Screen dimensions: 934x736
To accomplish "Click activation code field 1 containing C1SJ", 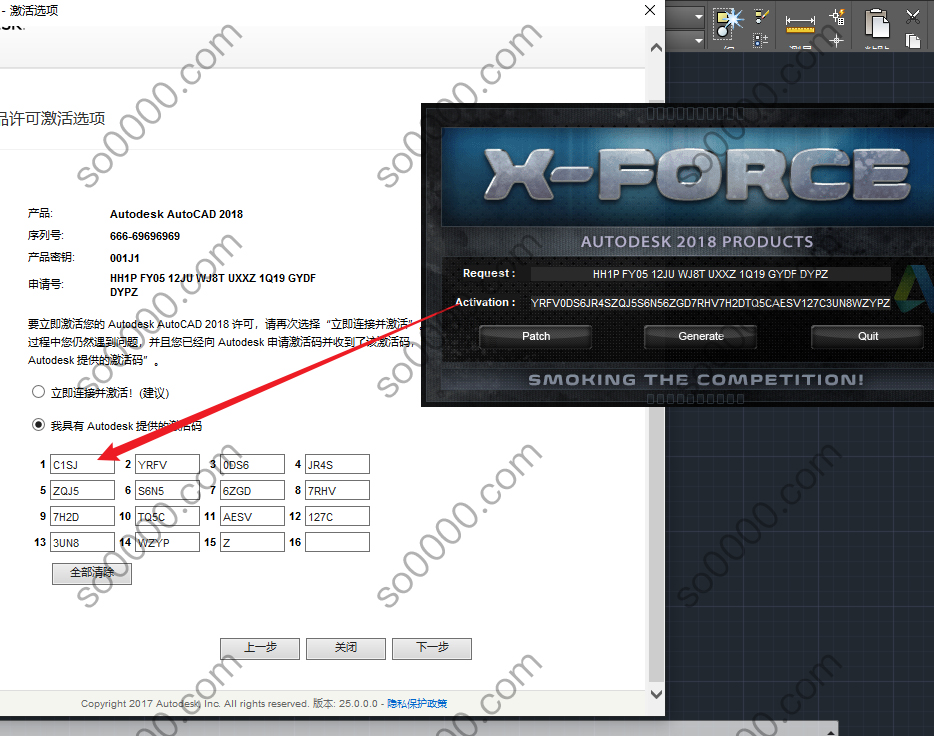I will click(82, 464).
